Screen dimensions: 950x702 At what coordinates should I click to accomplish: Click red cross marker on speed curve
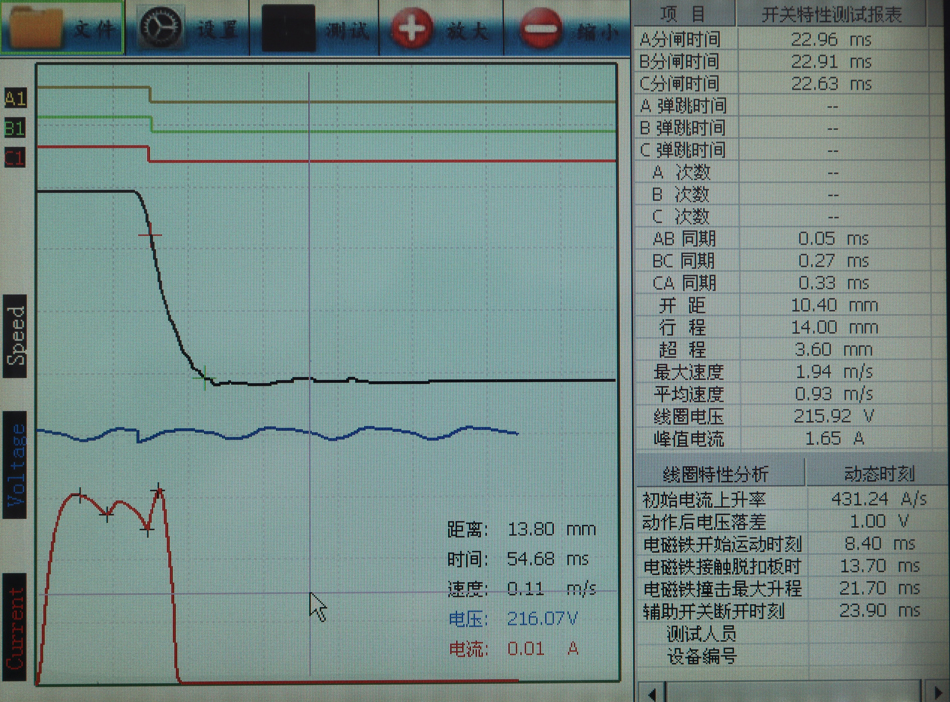[150, 235]
